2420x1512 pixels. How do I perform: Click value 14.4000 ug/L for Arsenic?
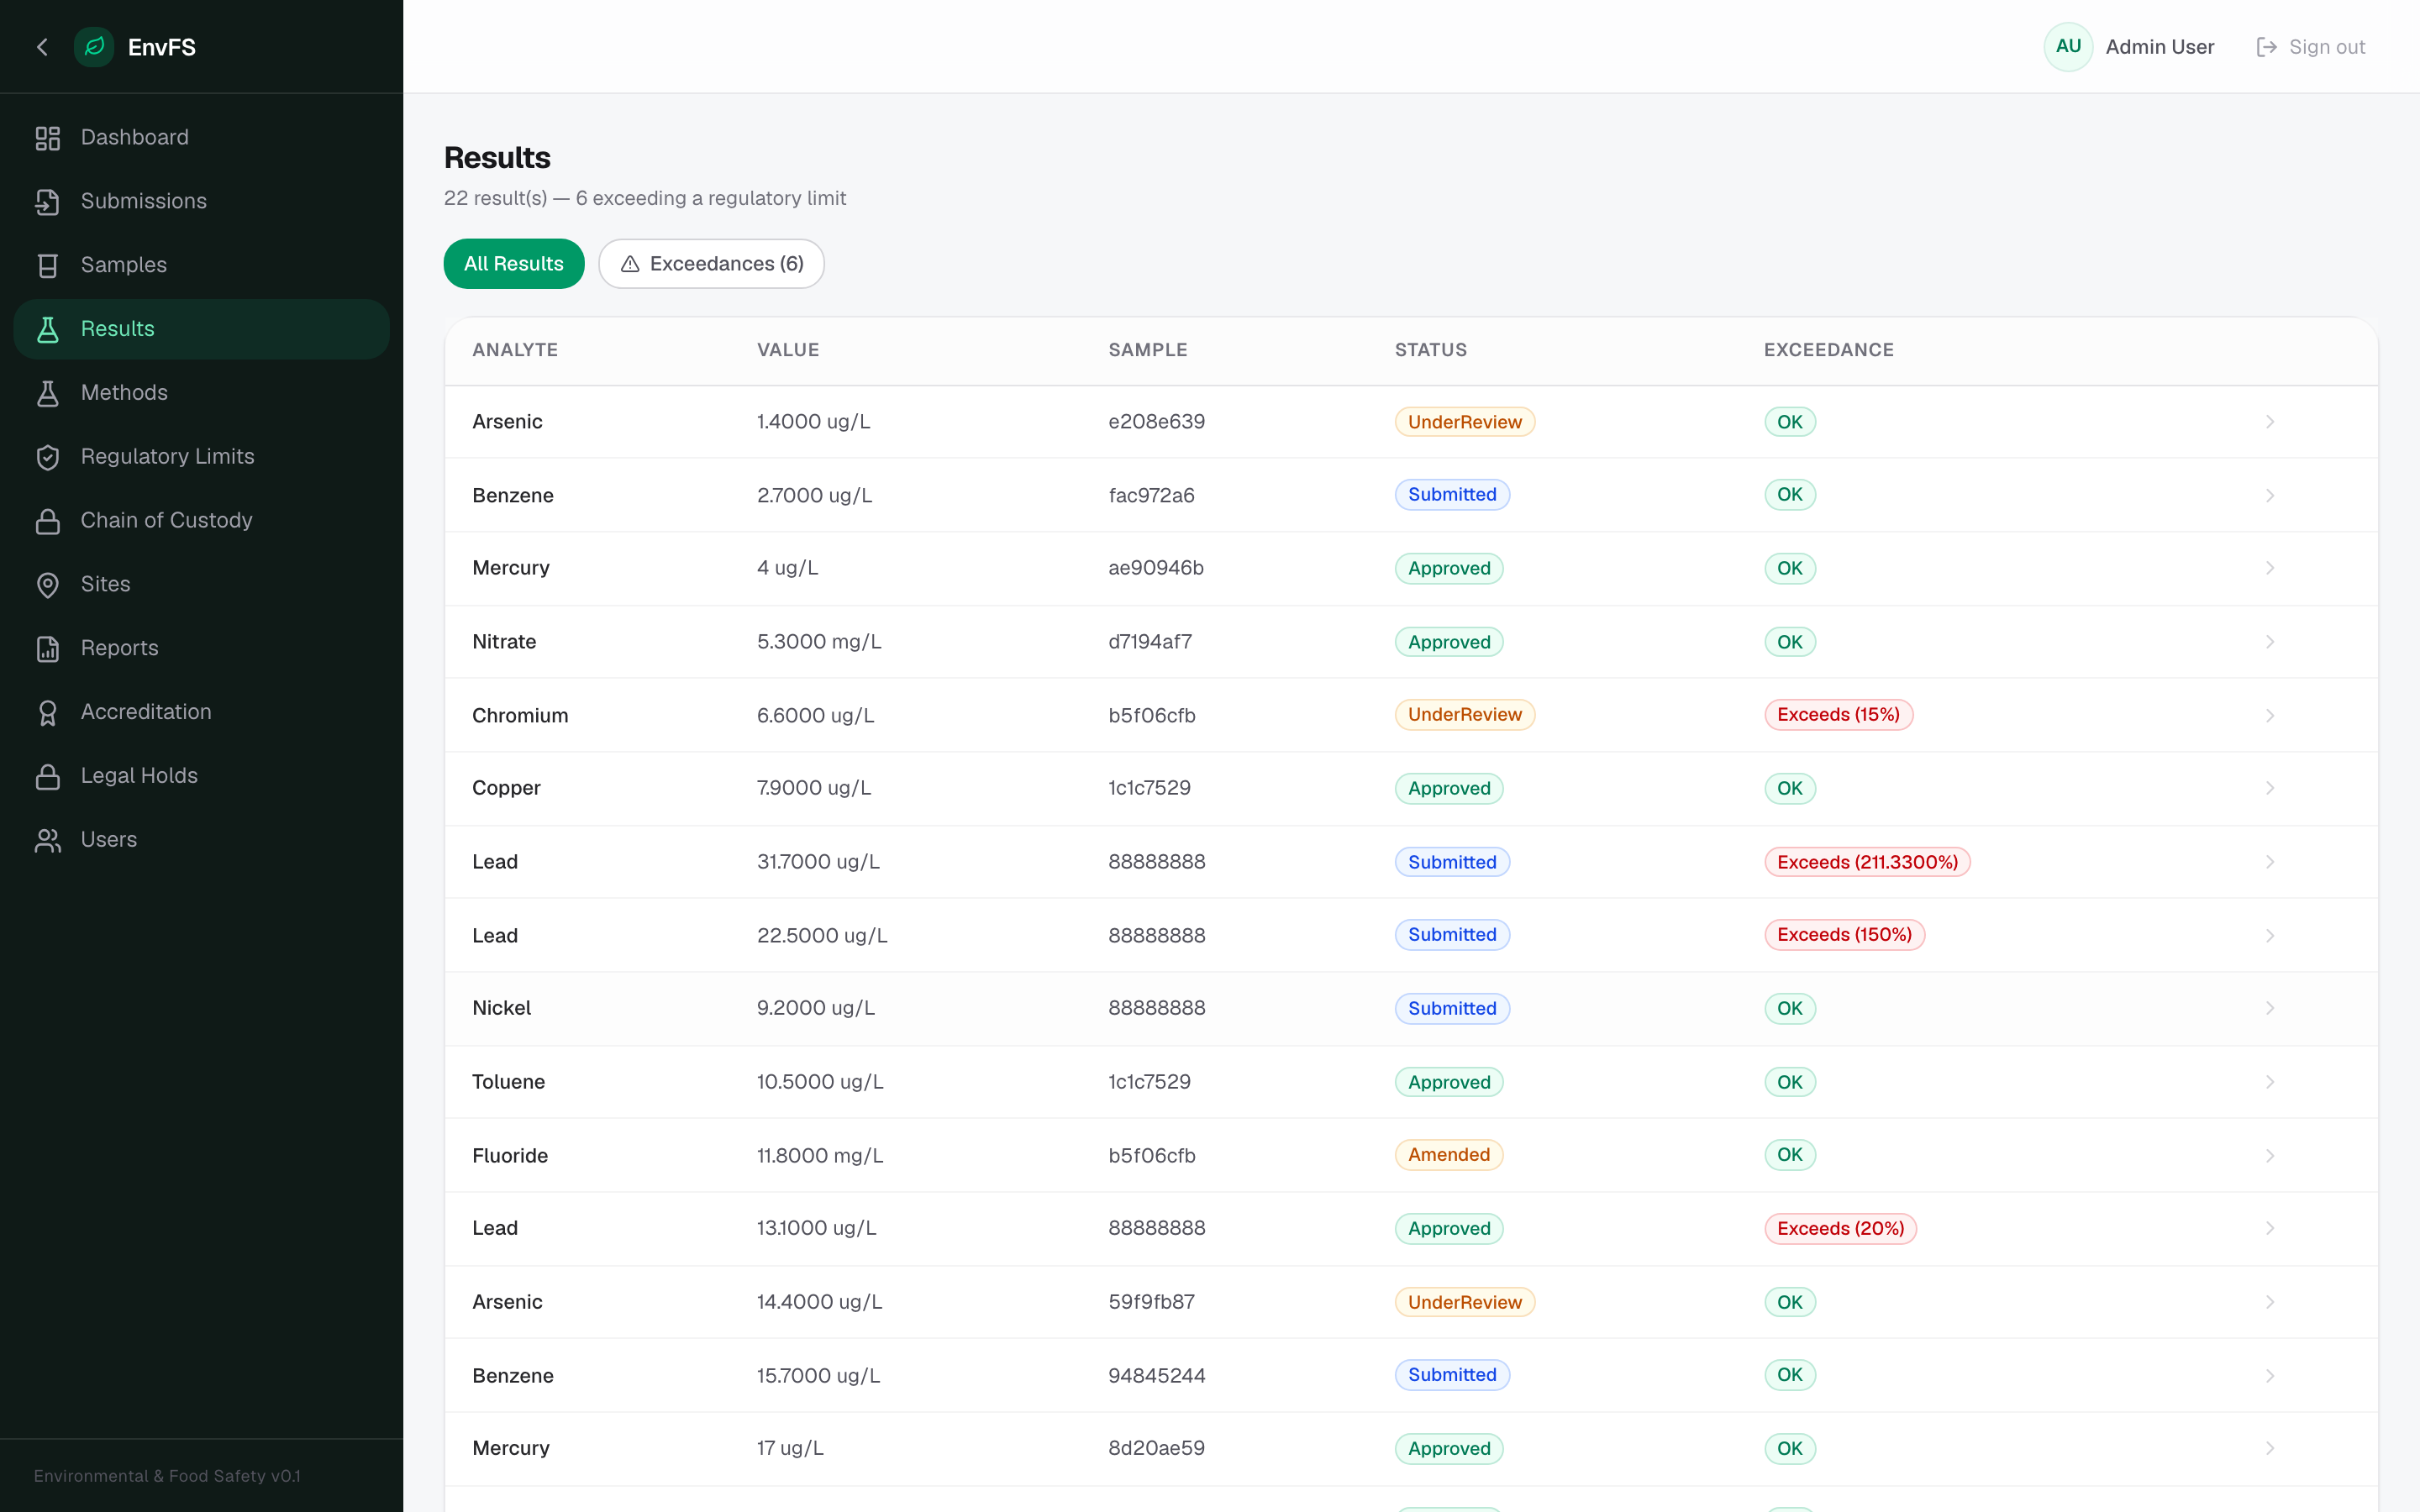click(x=819, y=1302)
